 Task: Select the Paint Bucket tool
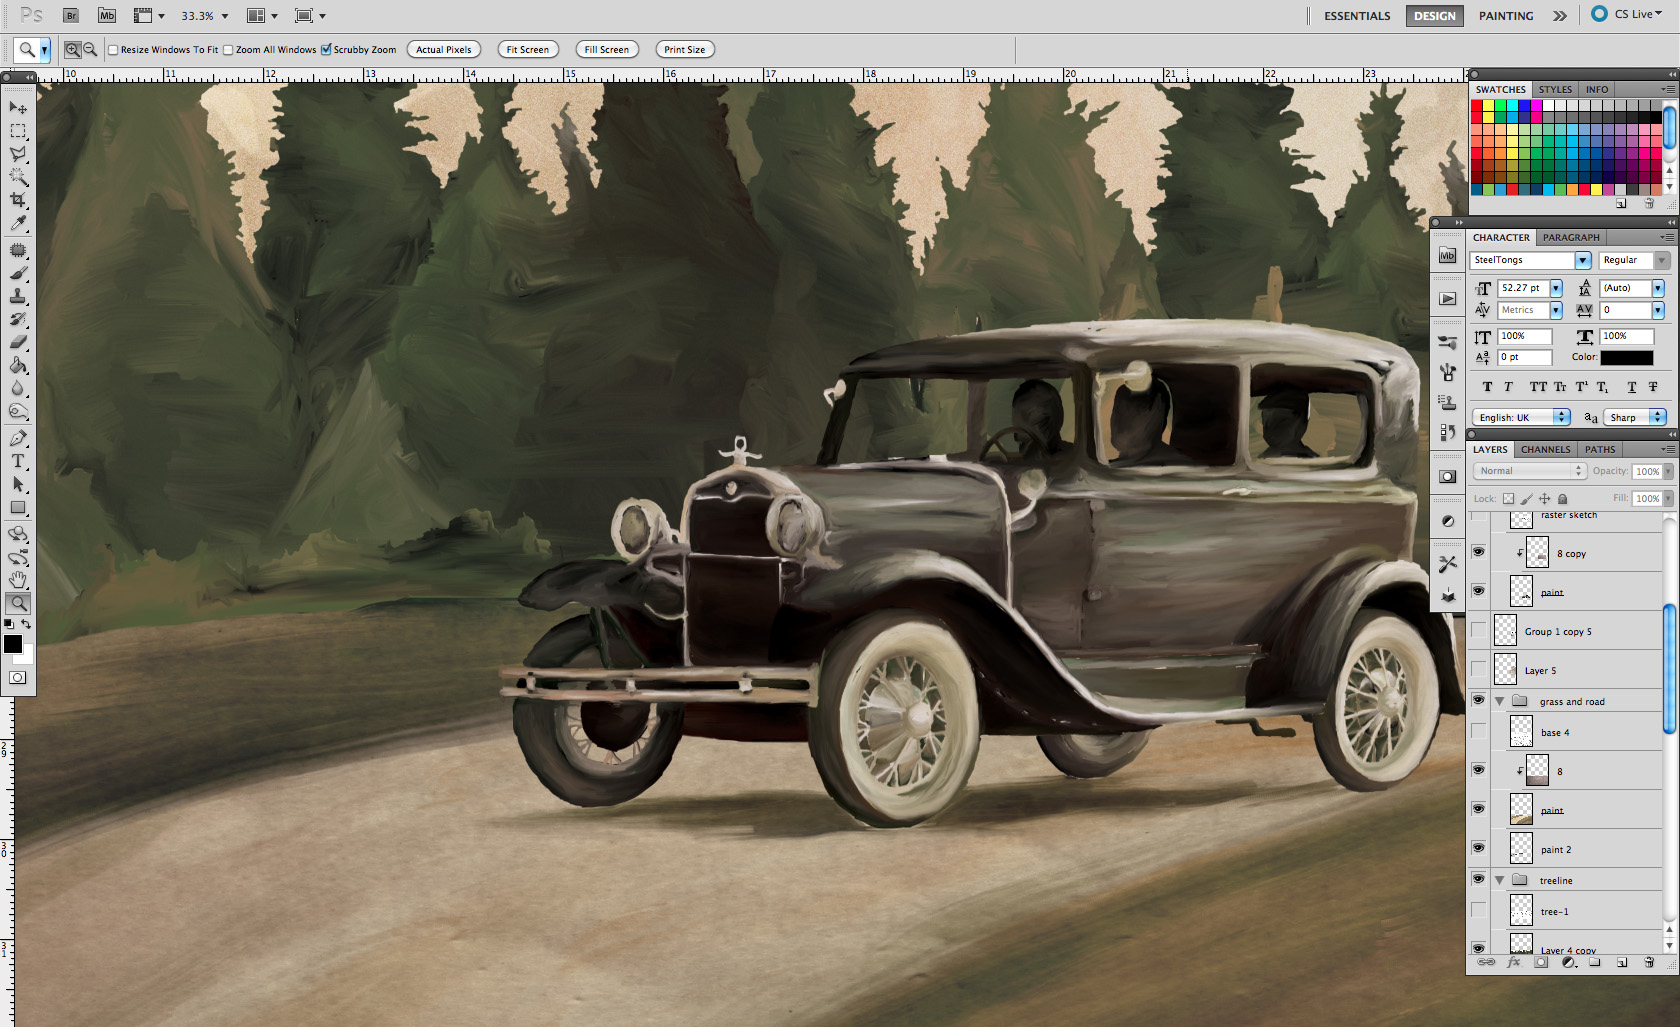(x=18, y=365)
